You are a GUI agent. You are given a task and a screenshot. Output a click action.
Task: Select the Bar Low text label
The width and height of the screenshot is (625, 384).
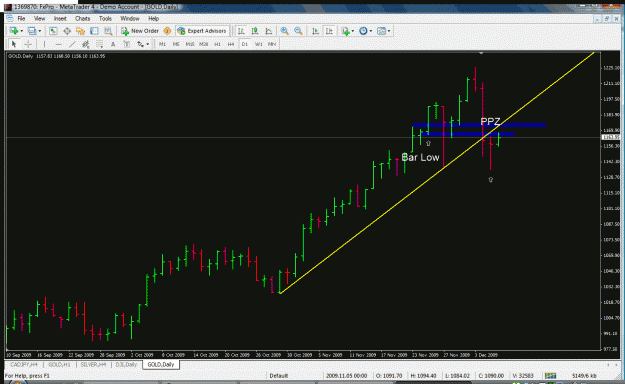[x=420, y=158]
